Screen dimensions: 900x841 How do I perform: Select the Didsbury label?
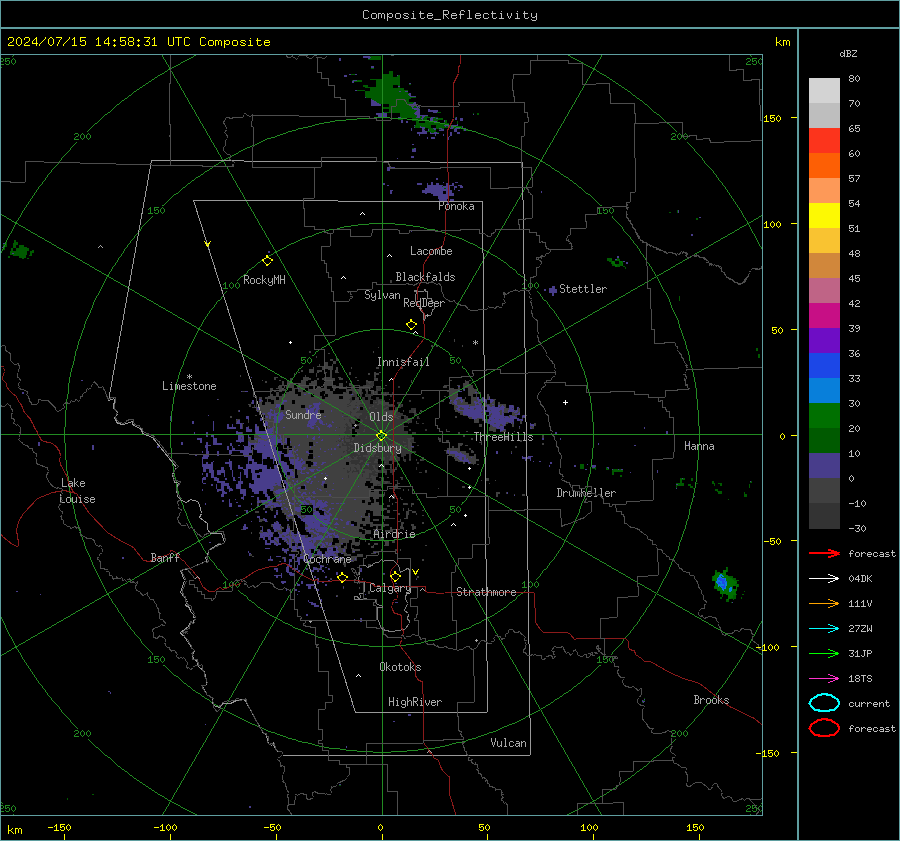(x=377, y=448)
